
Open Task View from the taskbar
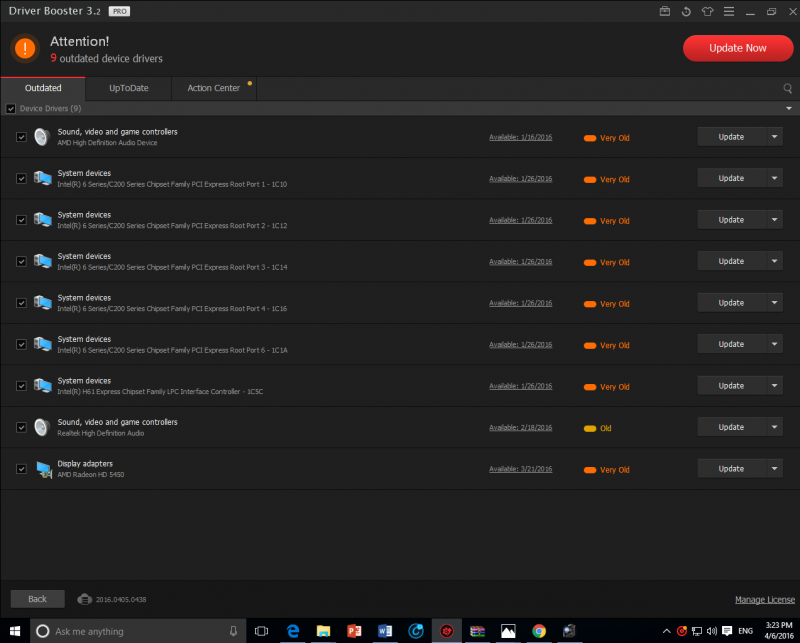[261, 631]
